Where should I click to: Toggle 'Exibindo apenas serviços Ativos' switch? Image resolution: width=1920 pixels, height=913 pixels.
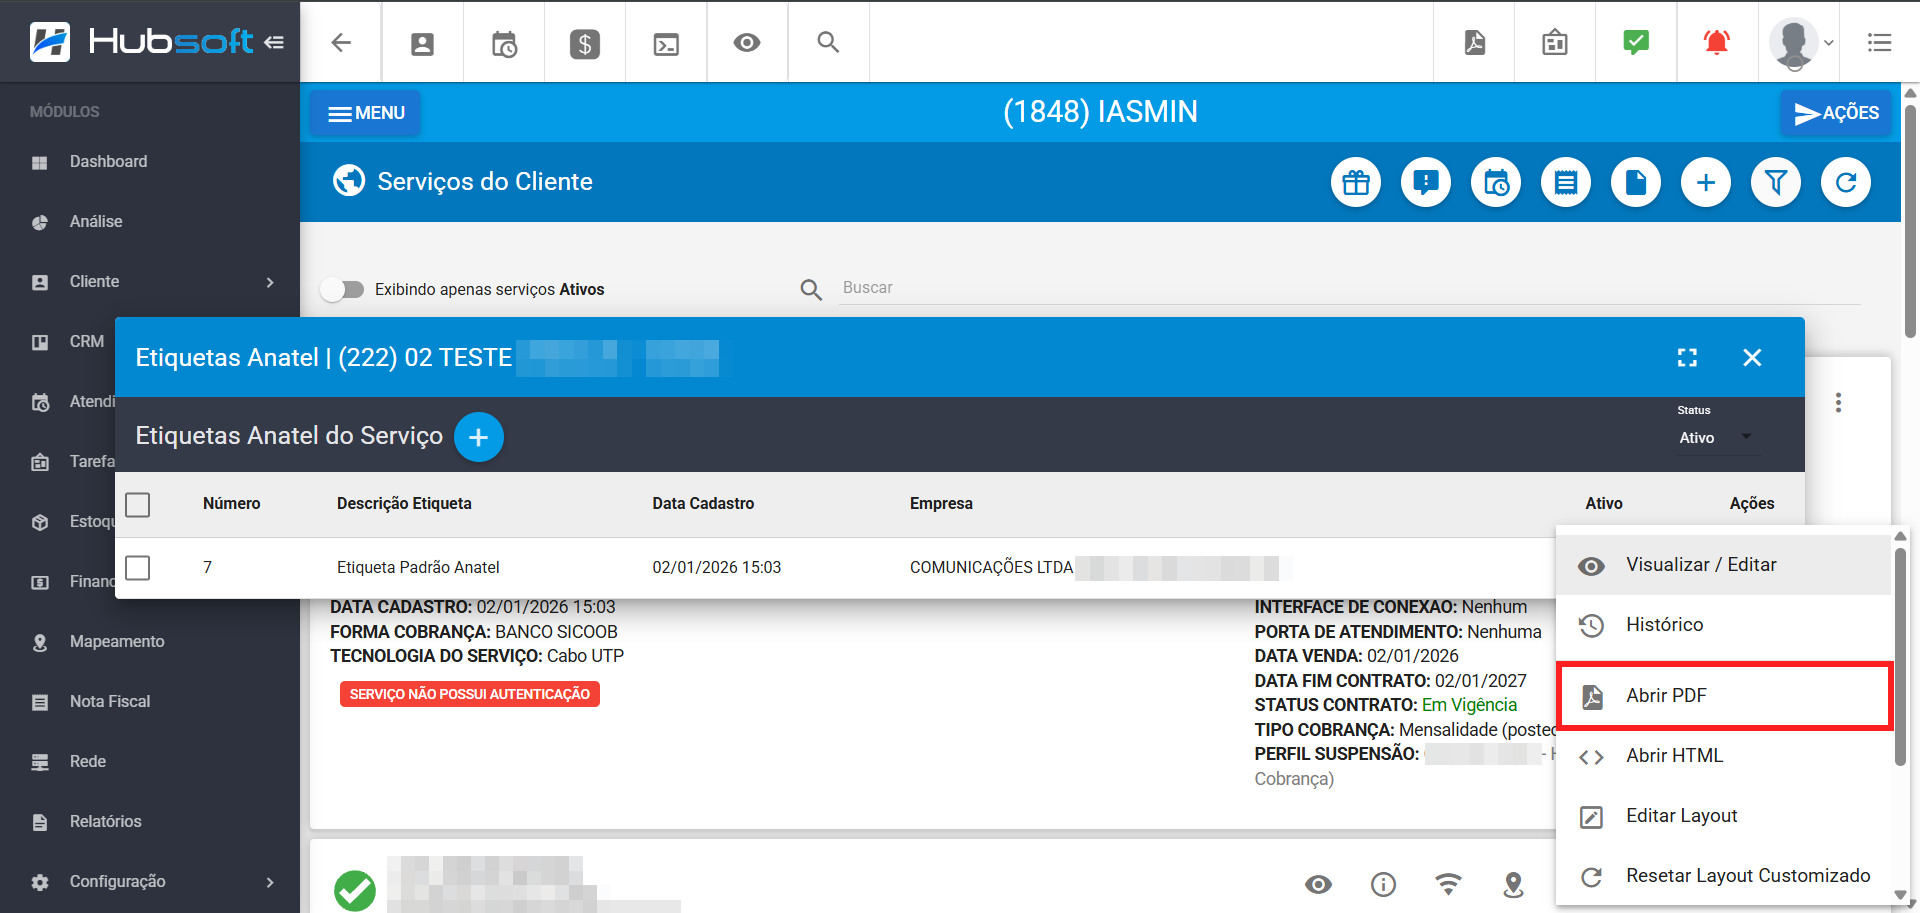pos(342,289)
